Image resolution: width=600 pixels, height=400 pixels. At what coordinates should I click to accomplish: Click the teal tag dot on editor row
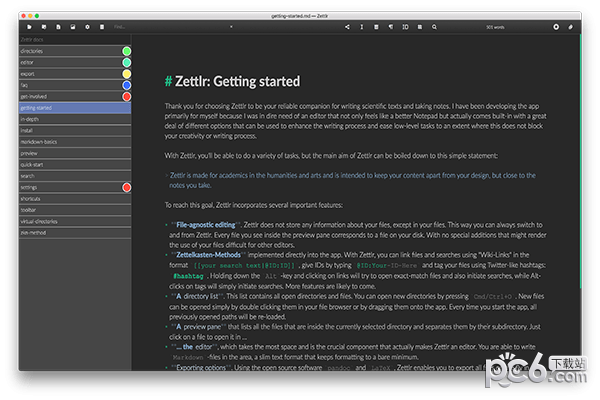(127, 62)
